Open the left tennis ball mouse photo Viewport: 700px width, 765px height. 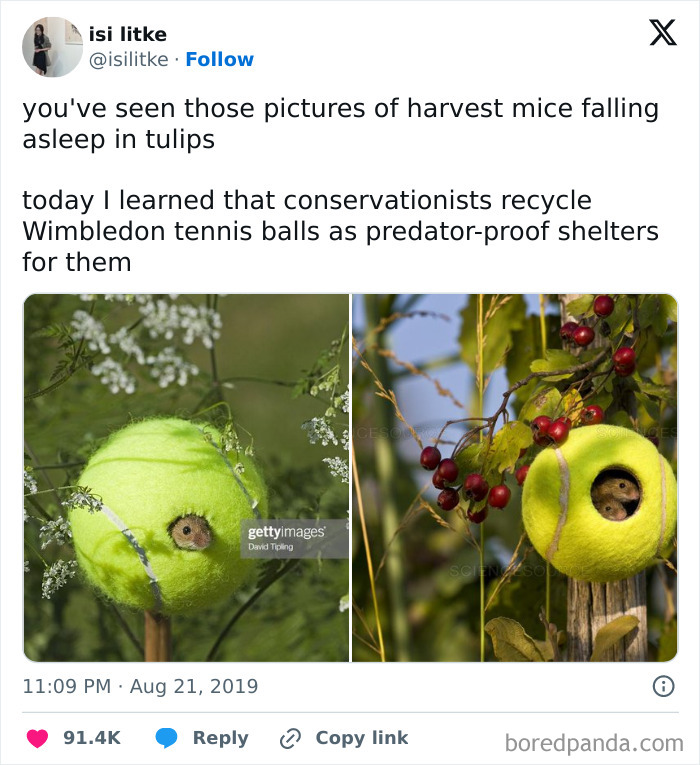(186, 478)
